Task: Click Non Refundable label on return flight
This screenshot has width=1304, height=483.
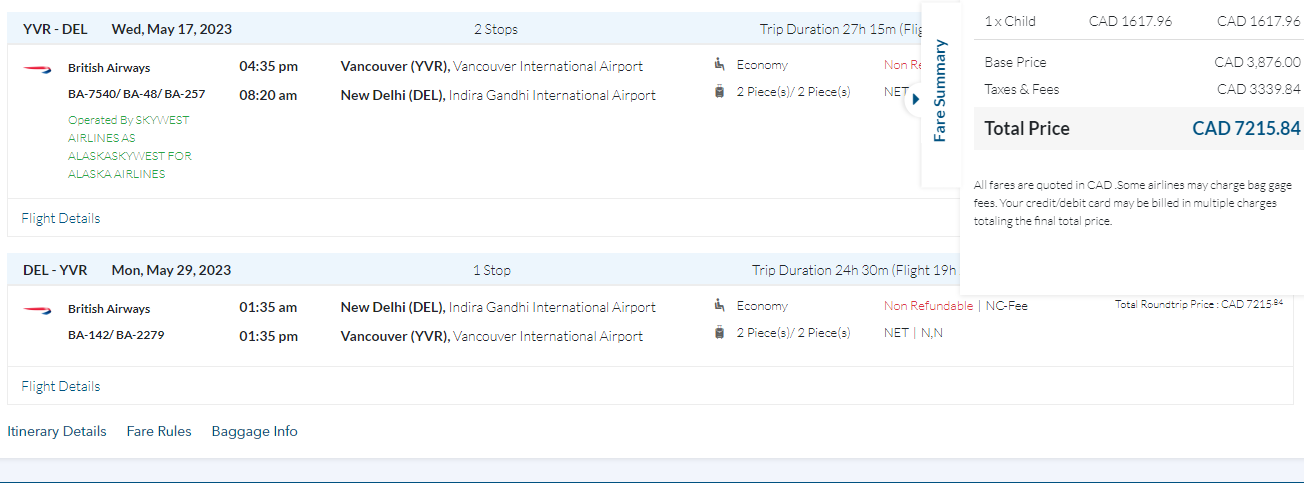Action: [x=928, y=306]
